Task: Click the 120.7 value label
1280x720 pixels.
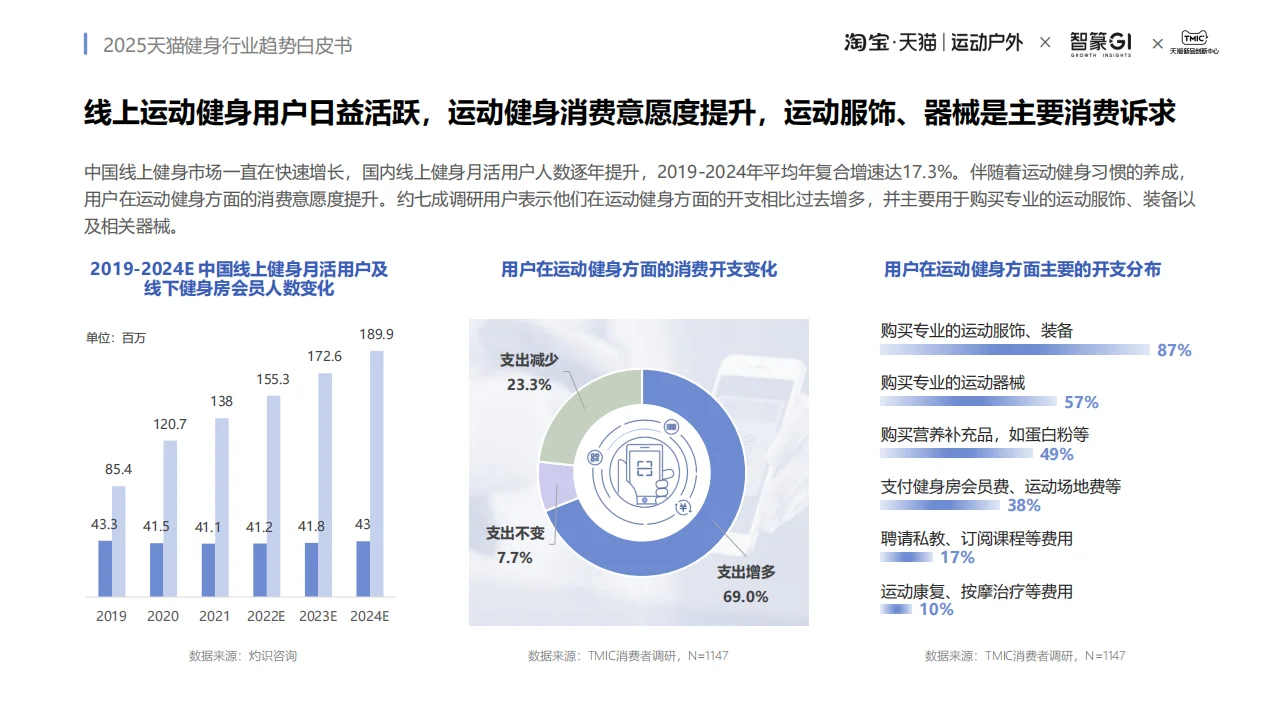Action: point(169,424)
